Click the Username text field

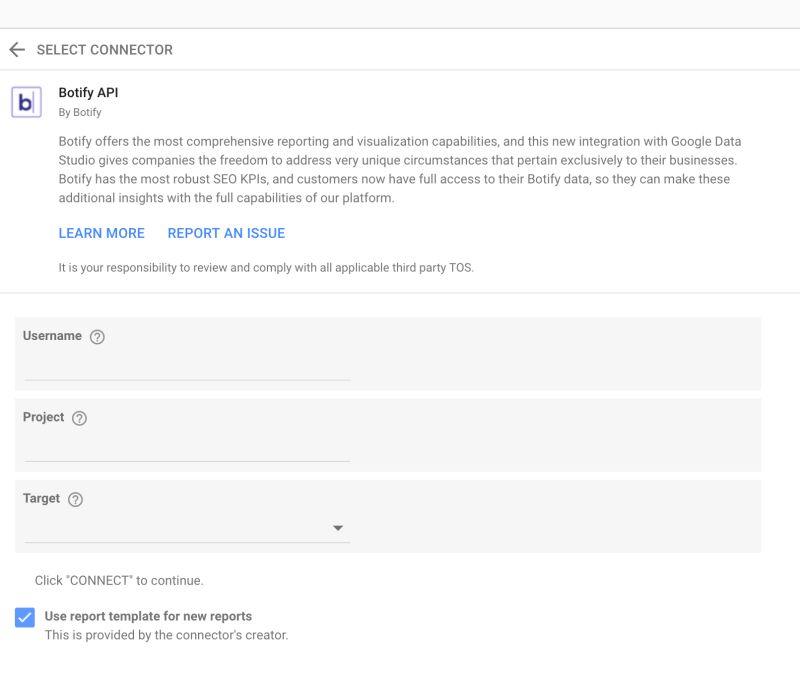185,375
